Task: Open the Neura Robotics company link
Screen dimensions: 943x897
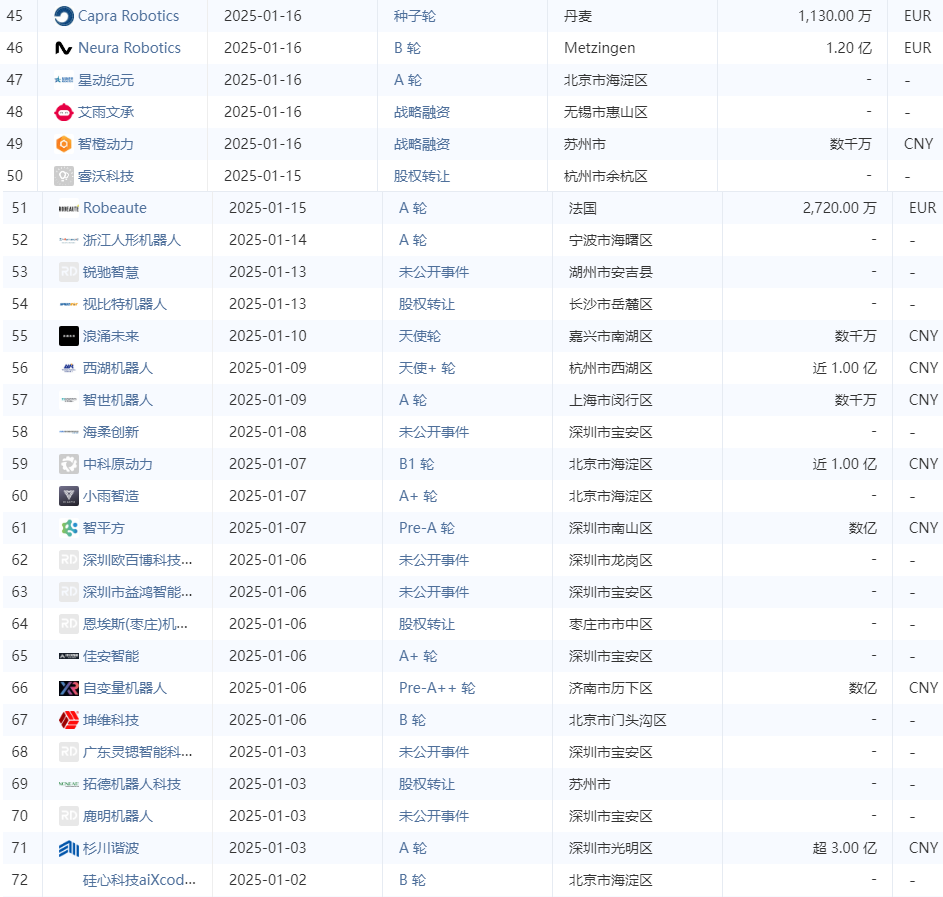Action: [x=129, y=48]
